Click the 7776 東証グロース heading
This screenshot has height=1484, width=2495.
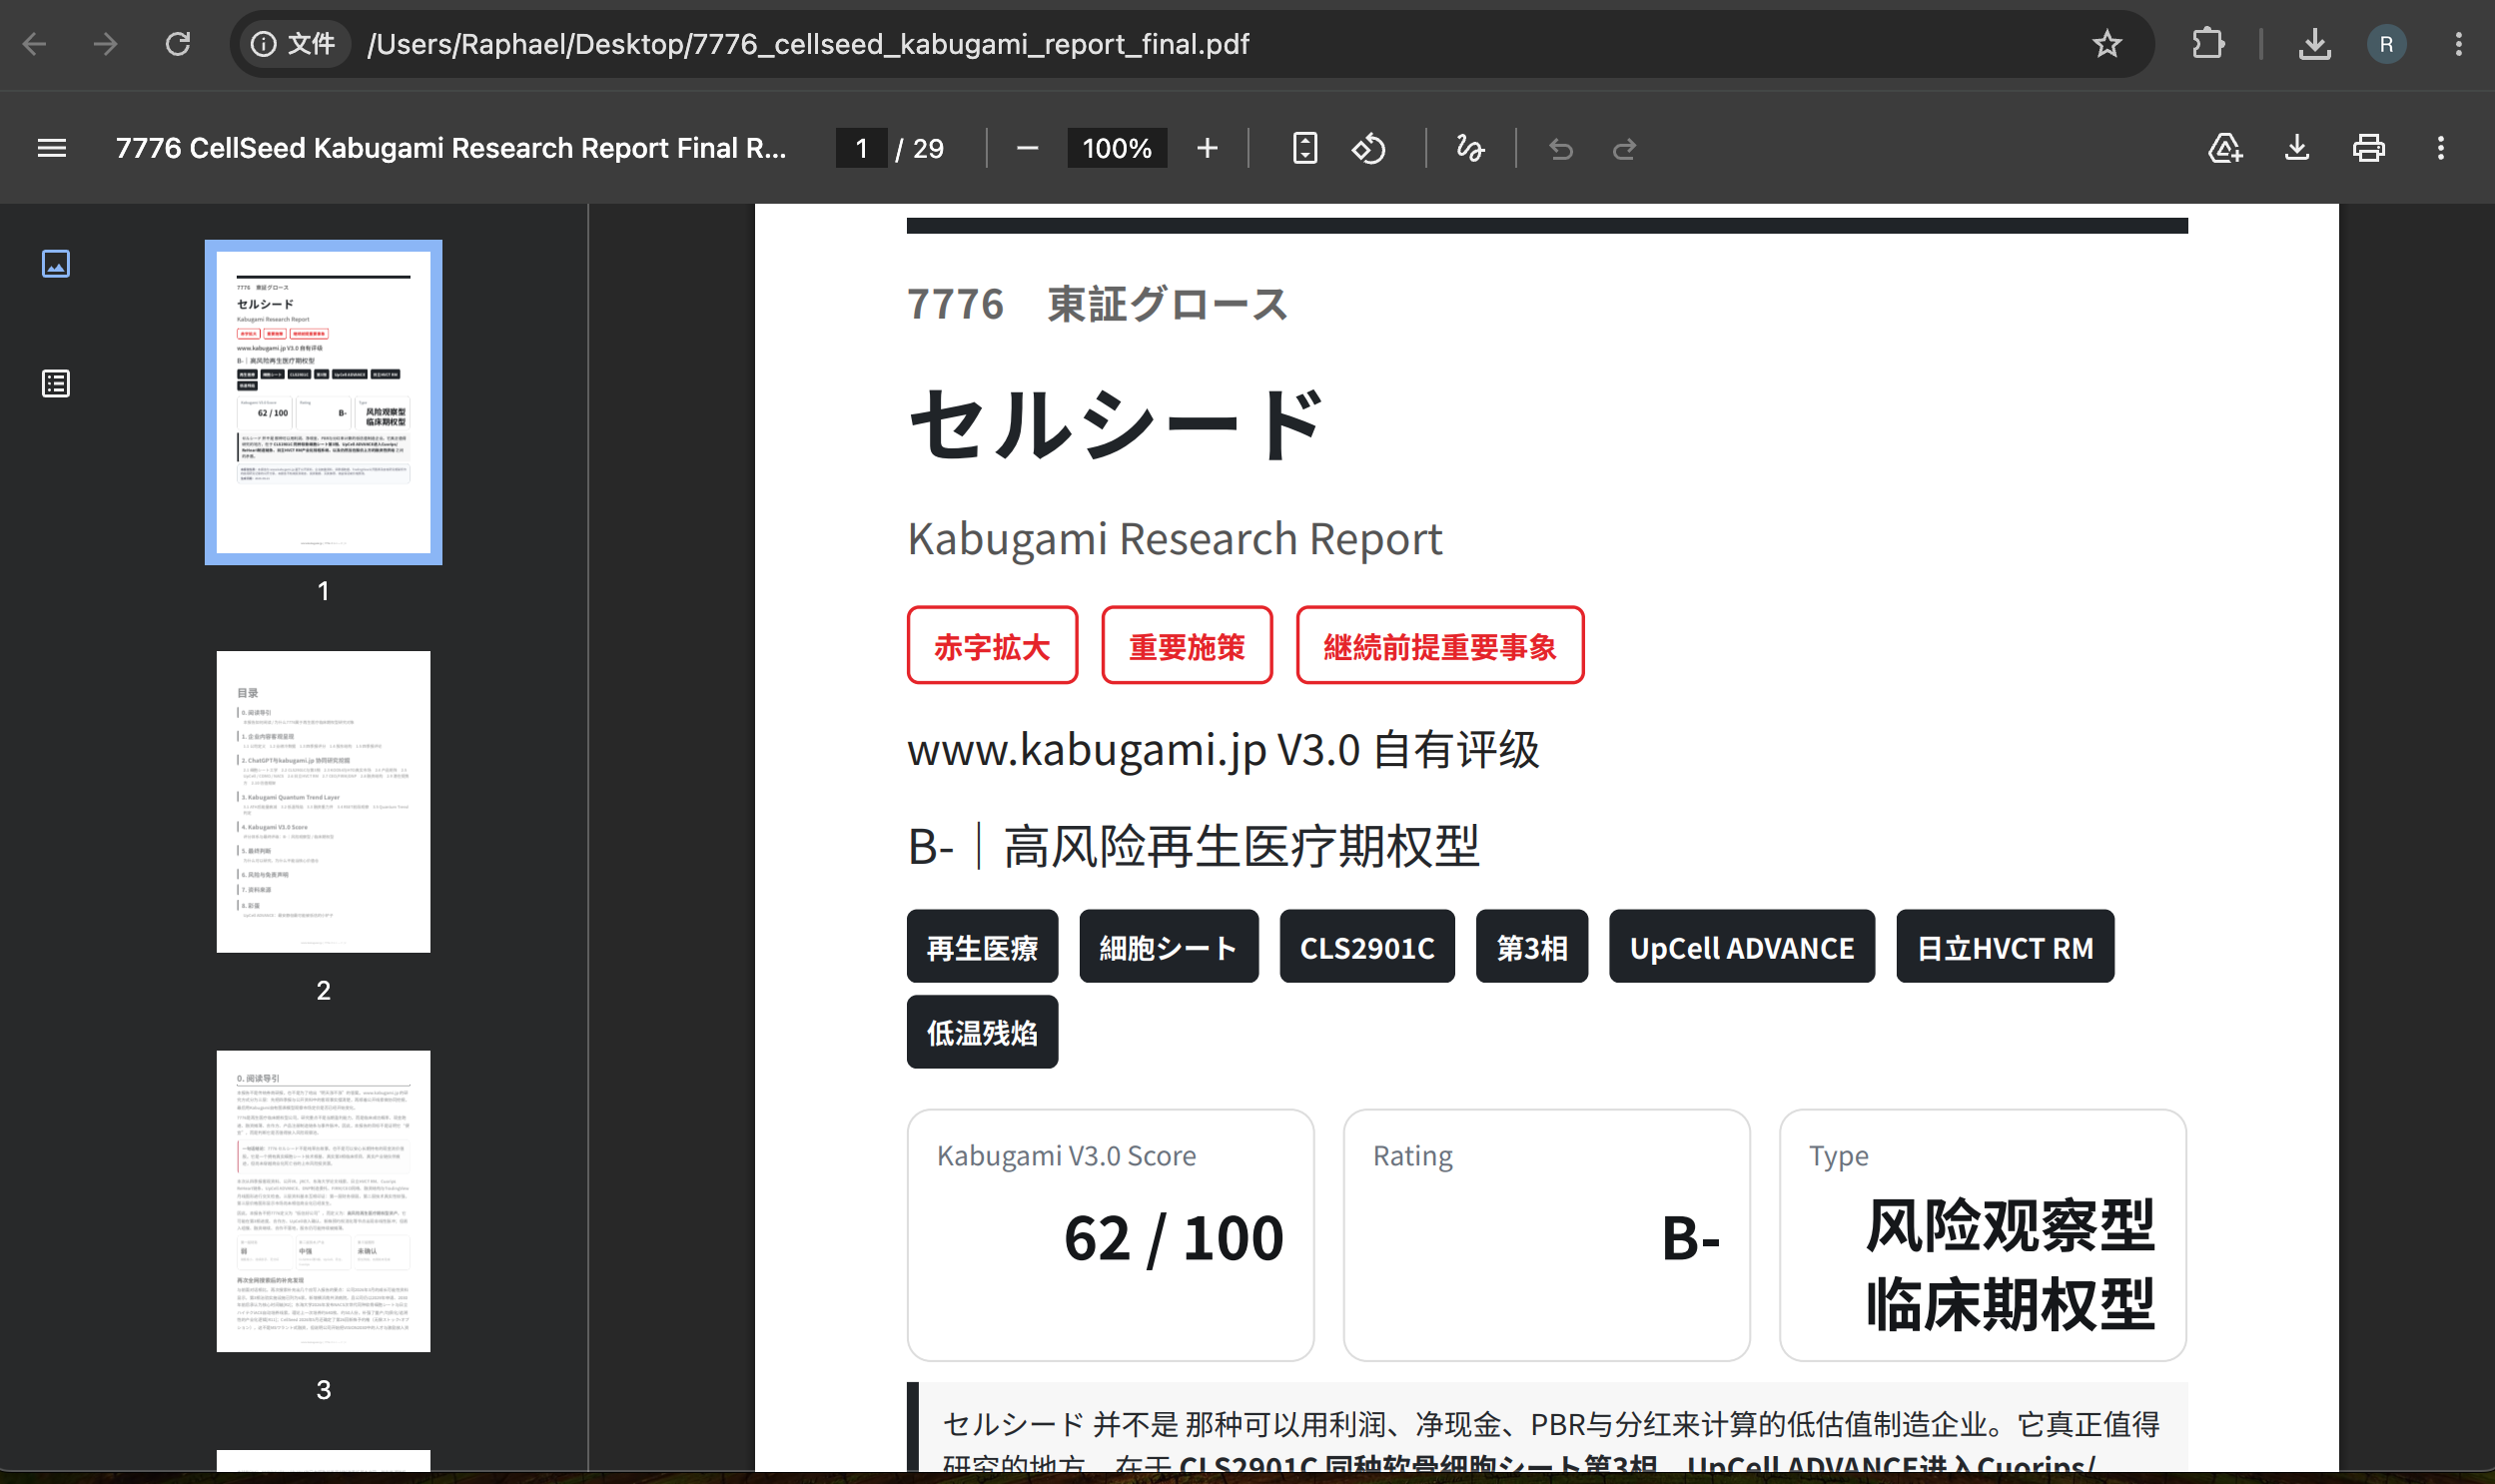[1098, 304]
